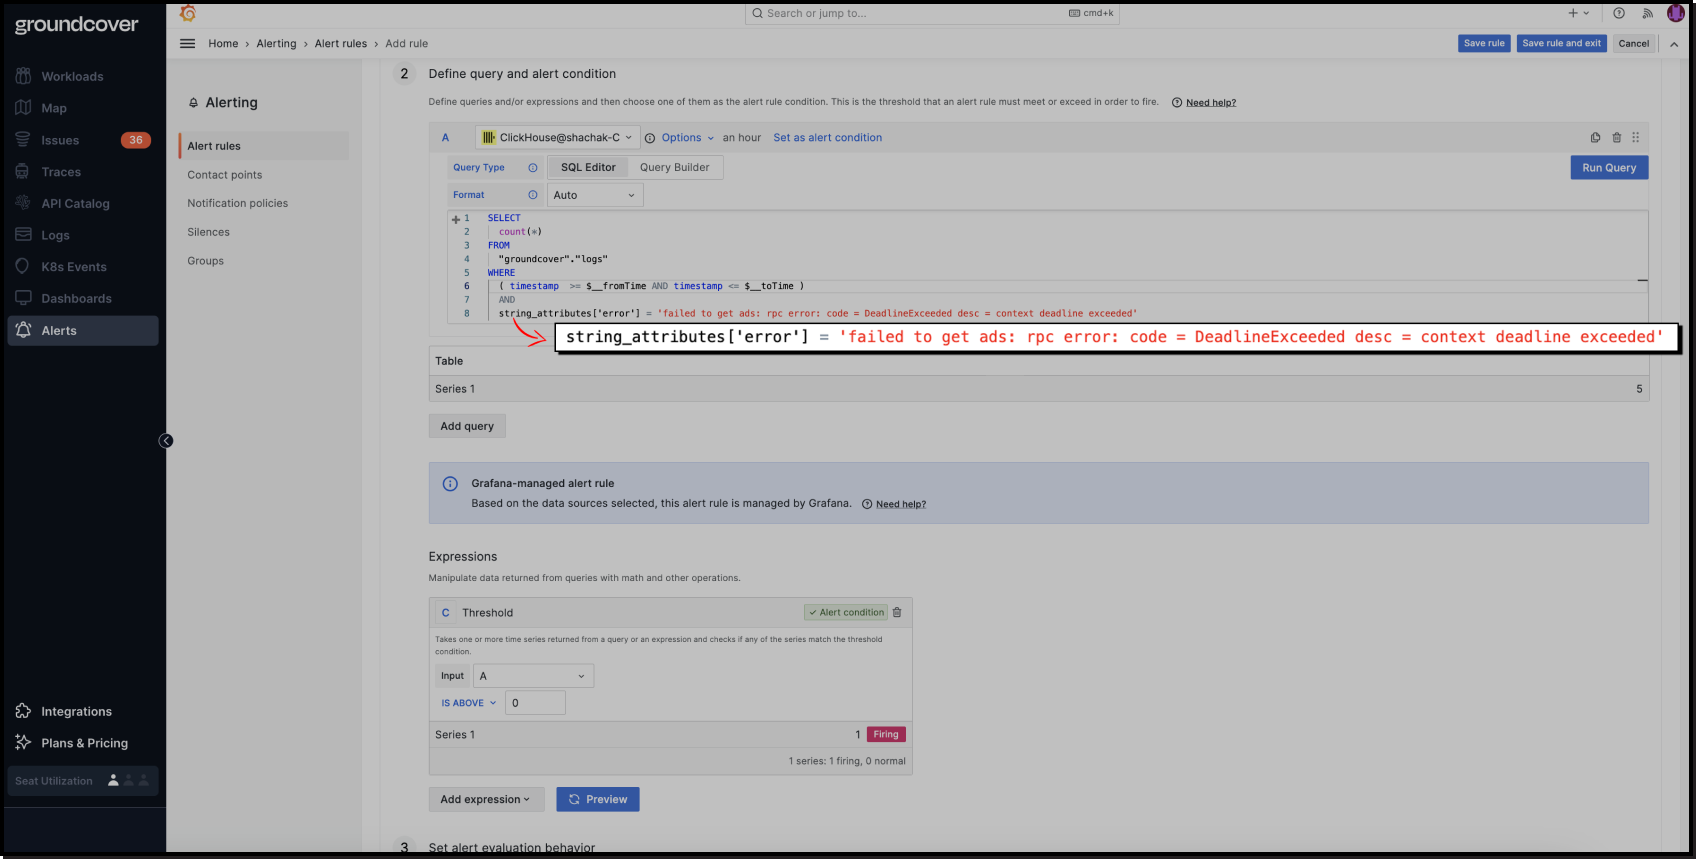Click the purple user avatar
The height and width of the screenshot is (859, 1696).
tap(1675, 13)
